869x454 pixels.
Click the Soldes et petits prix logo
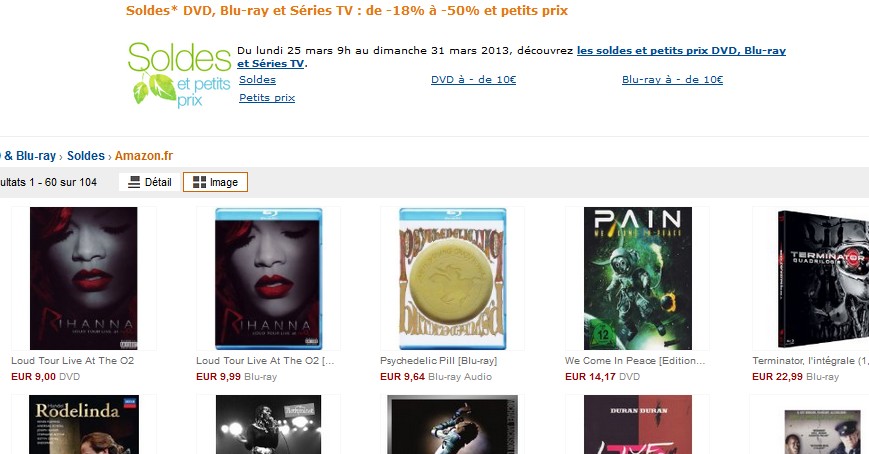pyautogui.click(x=179, y=74)
